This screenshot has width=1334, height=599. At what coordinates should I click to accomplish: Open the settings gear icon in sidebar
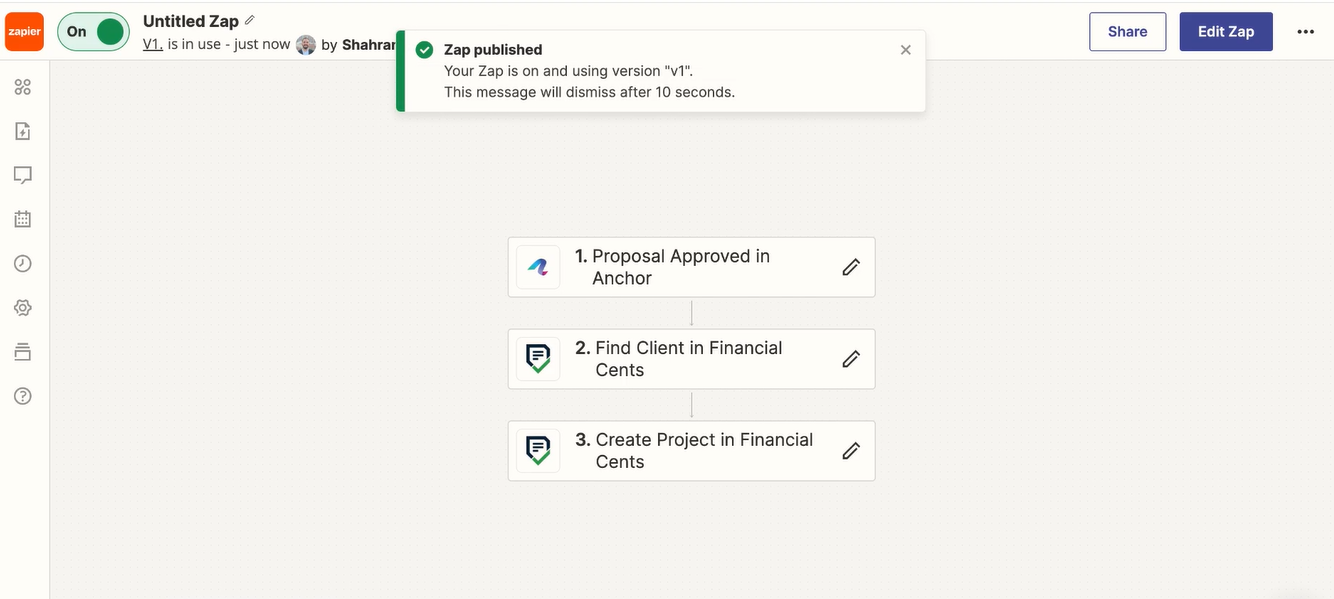tap(23, 308)
